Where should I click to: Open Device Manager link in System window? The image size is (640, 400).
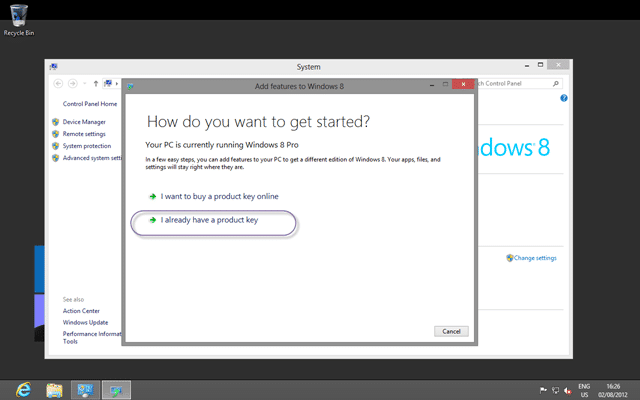[84, 122]
